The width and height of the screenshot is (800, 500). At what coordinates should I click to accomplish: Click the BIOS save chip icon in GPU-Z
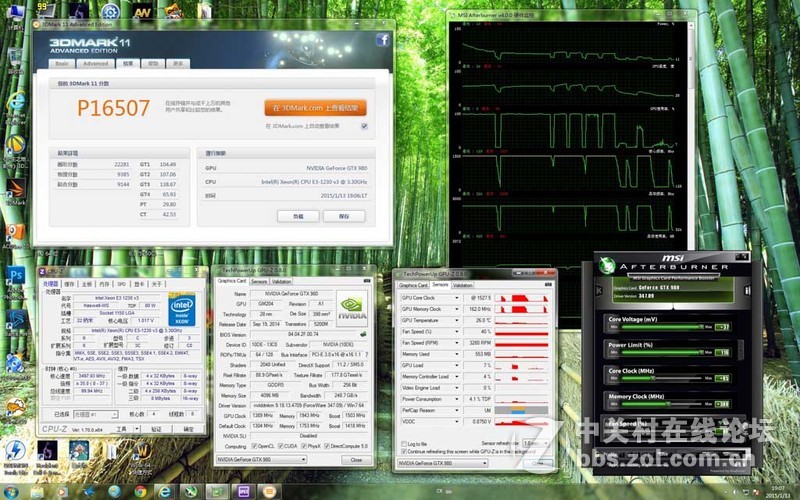[x=363, y=334]
